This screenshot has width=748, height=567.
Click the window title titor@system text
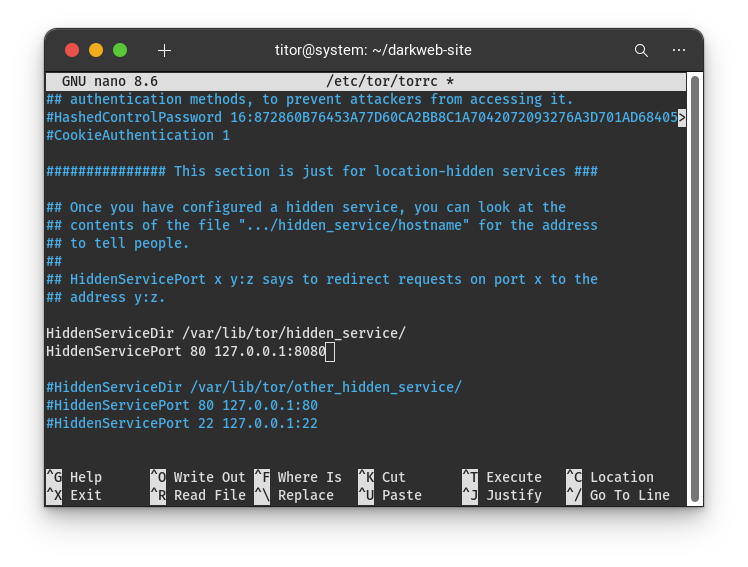tap(373, 50)
